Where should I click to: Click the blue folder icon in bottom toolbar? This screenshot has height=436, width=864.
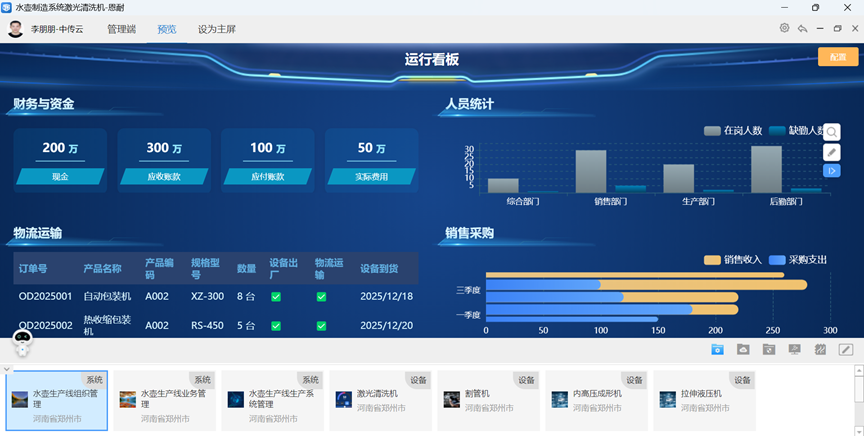tap(717, 350)
